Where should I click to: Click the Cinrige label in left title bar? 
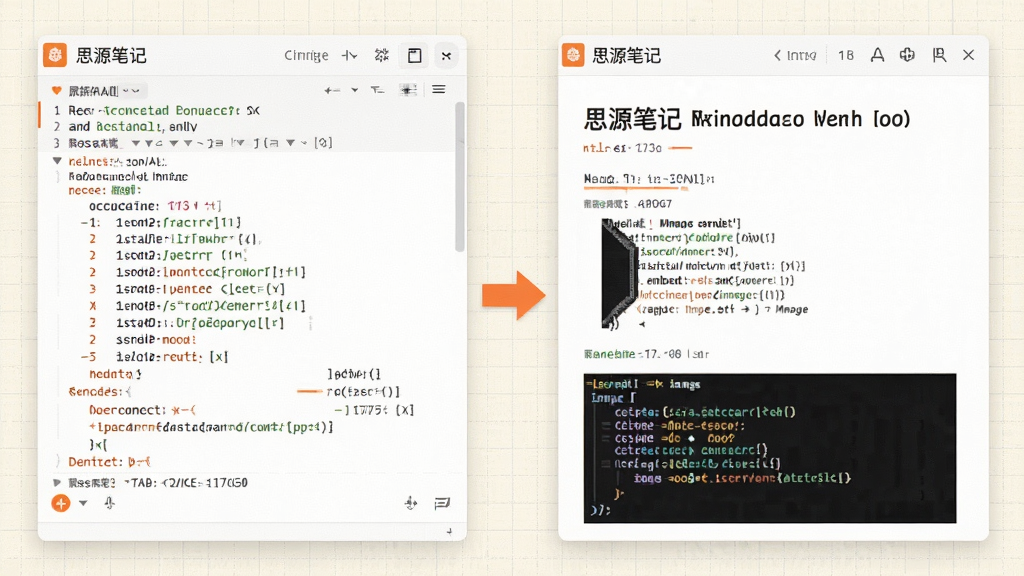306,56
